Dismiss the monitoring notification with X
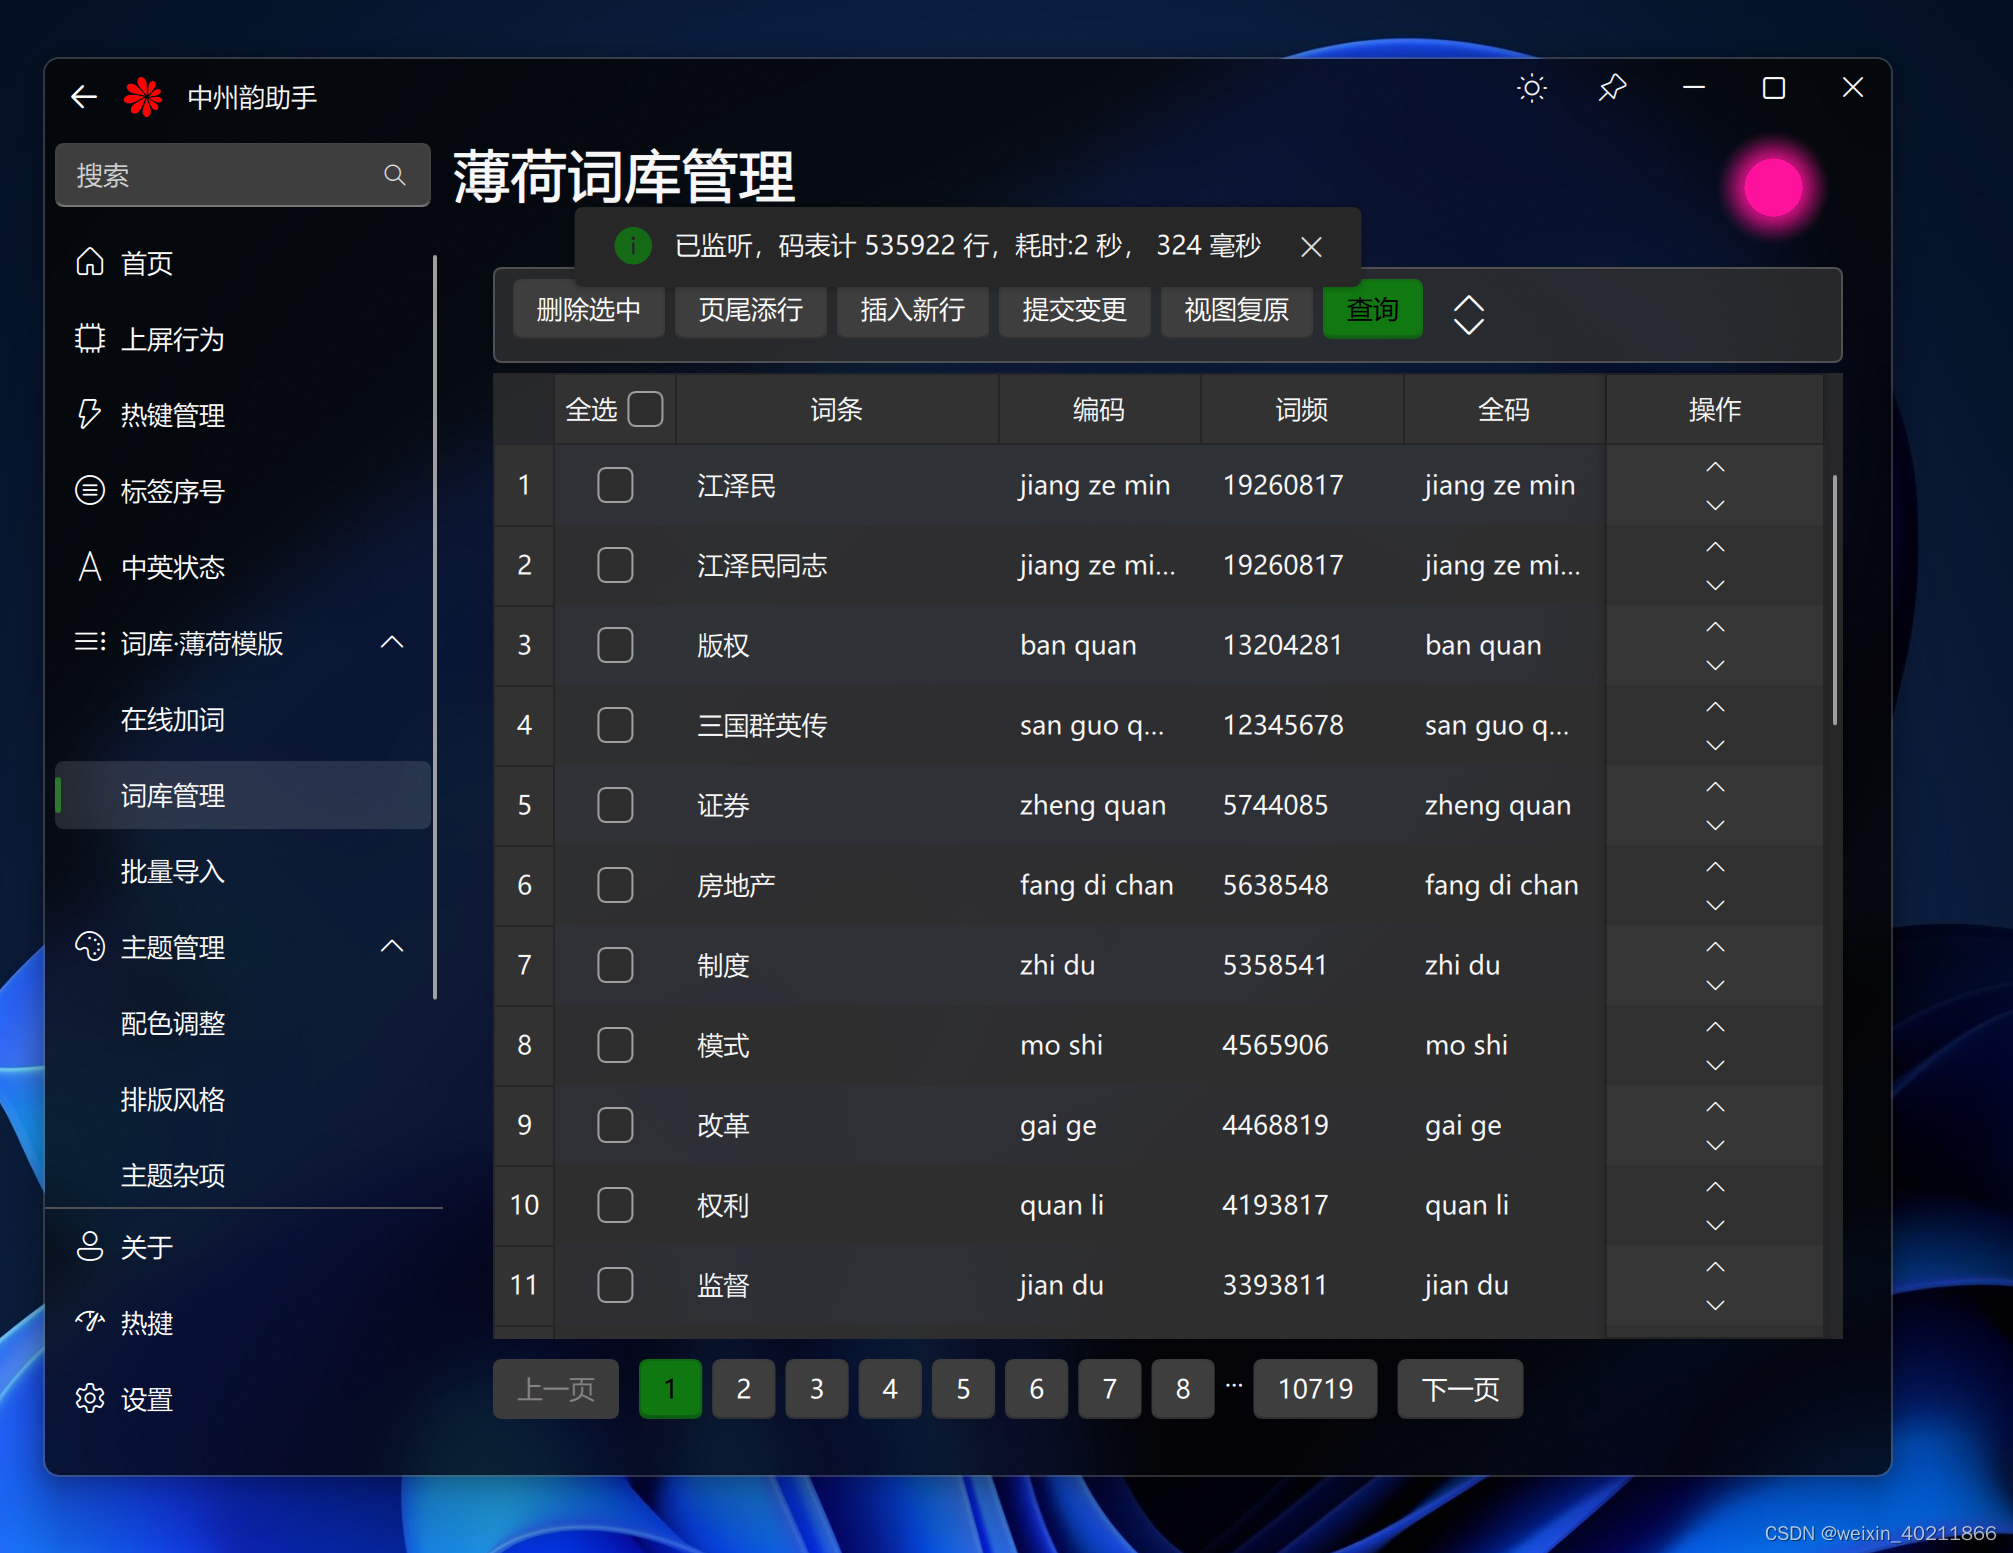The height and width of the screenshot is (1553, 2013). click(1311, 247)
